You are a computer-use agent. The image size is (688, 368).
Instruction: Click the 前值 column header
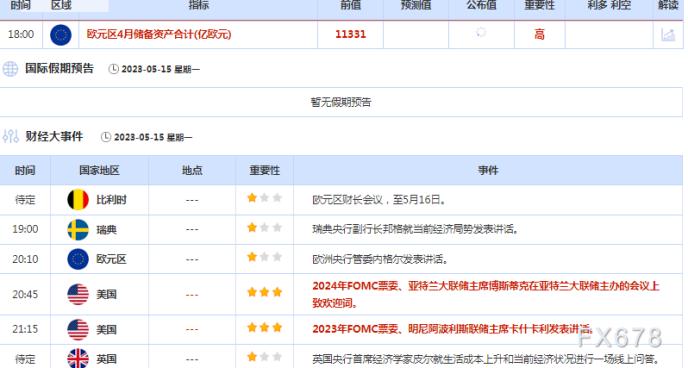[x=351, y=5]
